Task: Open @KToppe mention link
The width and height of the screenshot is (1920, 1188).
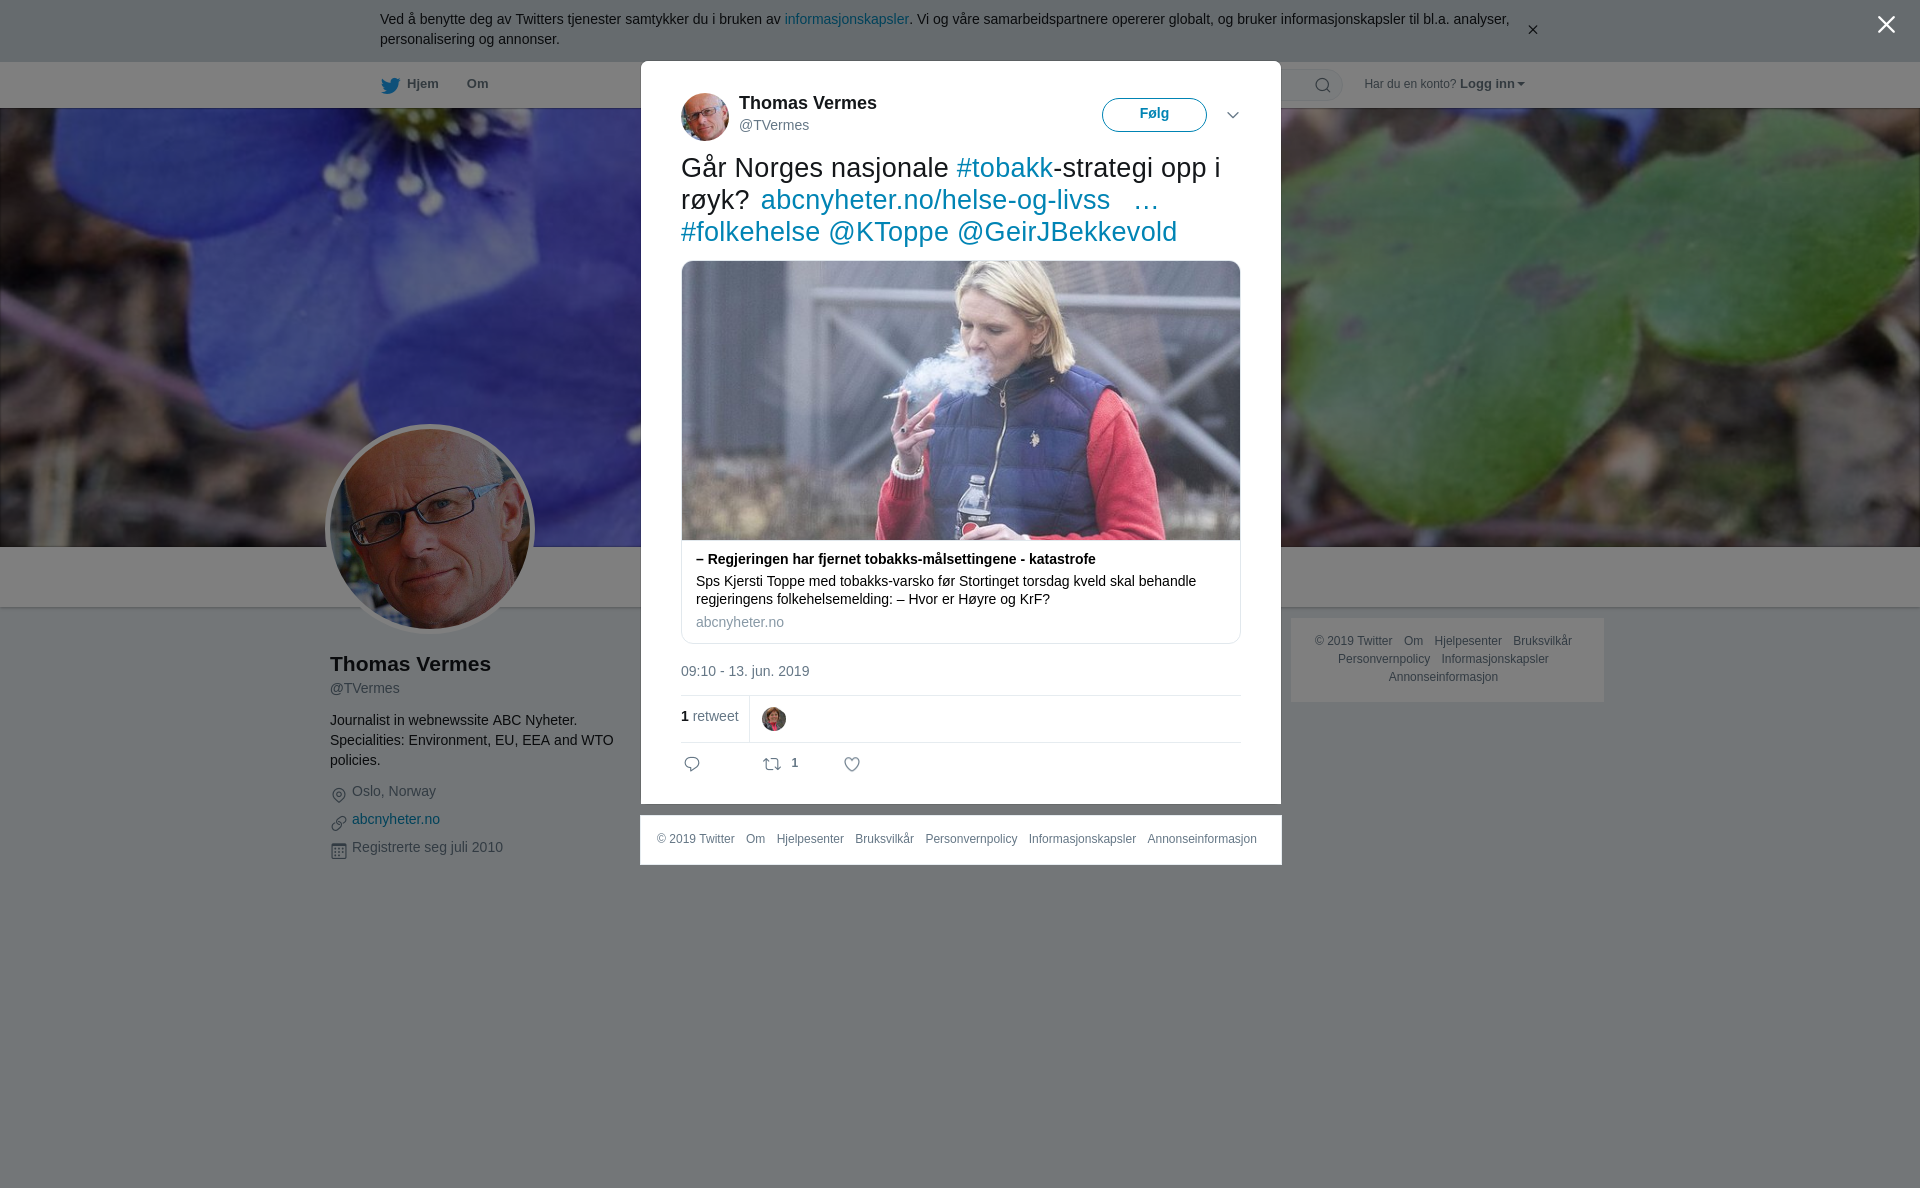Action: [x=888, y=232]
